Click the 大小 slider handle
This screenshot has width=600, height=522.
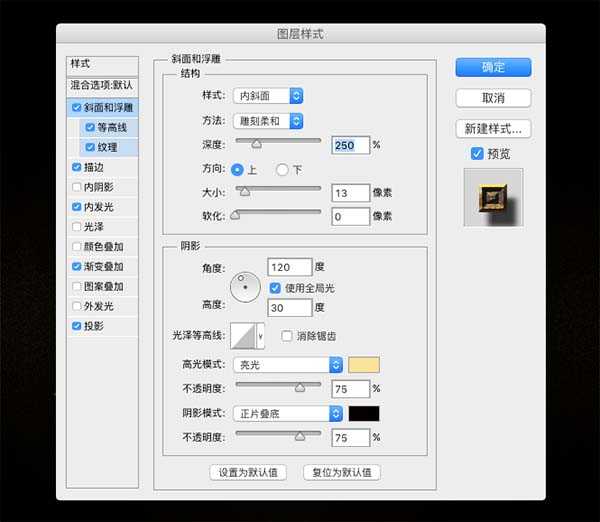tap(245, 191)
